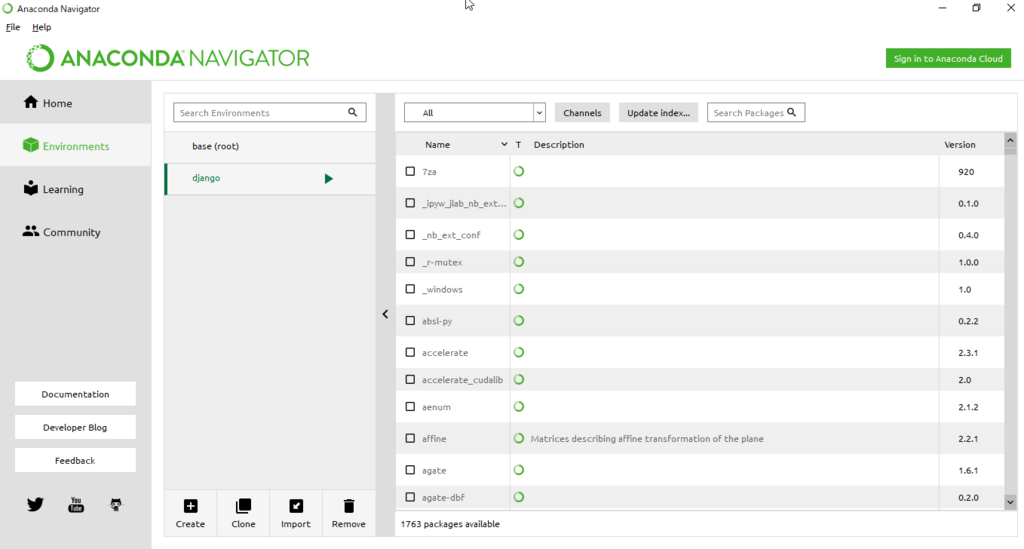Click status circle icon for aenum
1024x549 pixels.
coord(519,407)
